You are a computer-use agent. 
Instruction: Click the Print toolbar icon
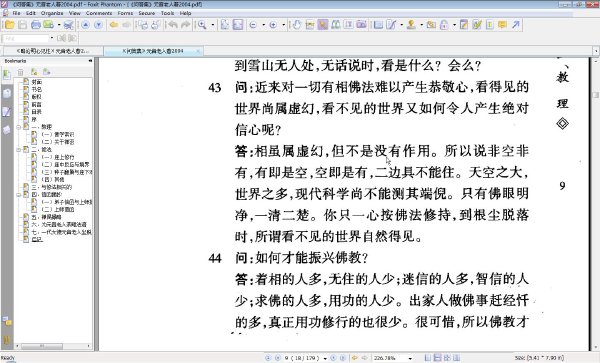[x=36, y=25]
